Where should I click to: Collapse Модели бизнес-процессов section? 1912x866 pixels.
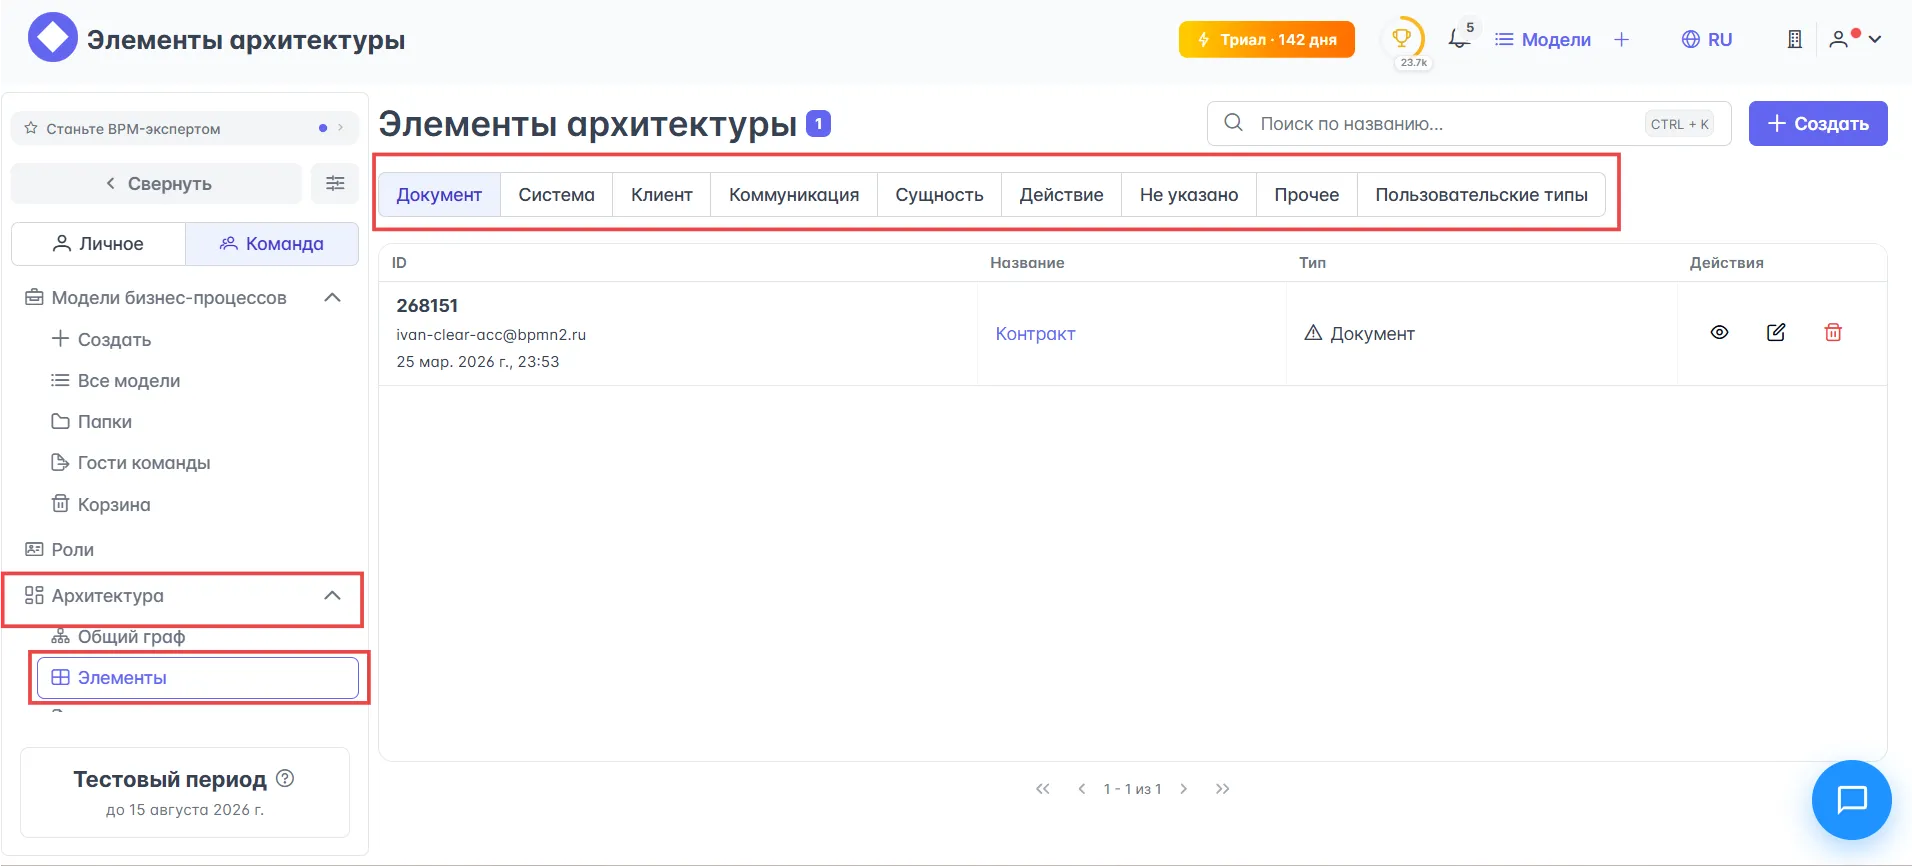pos(332,298)
